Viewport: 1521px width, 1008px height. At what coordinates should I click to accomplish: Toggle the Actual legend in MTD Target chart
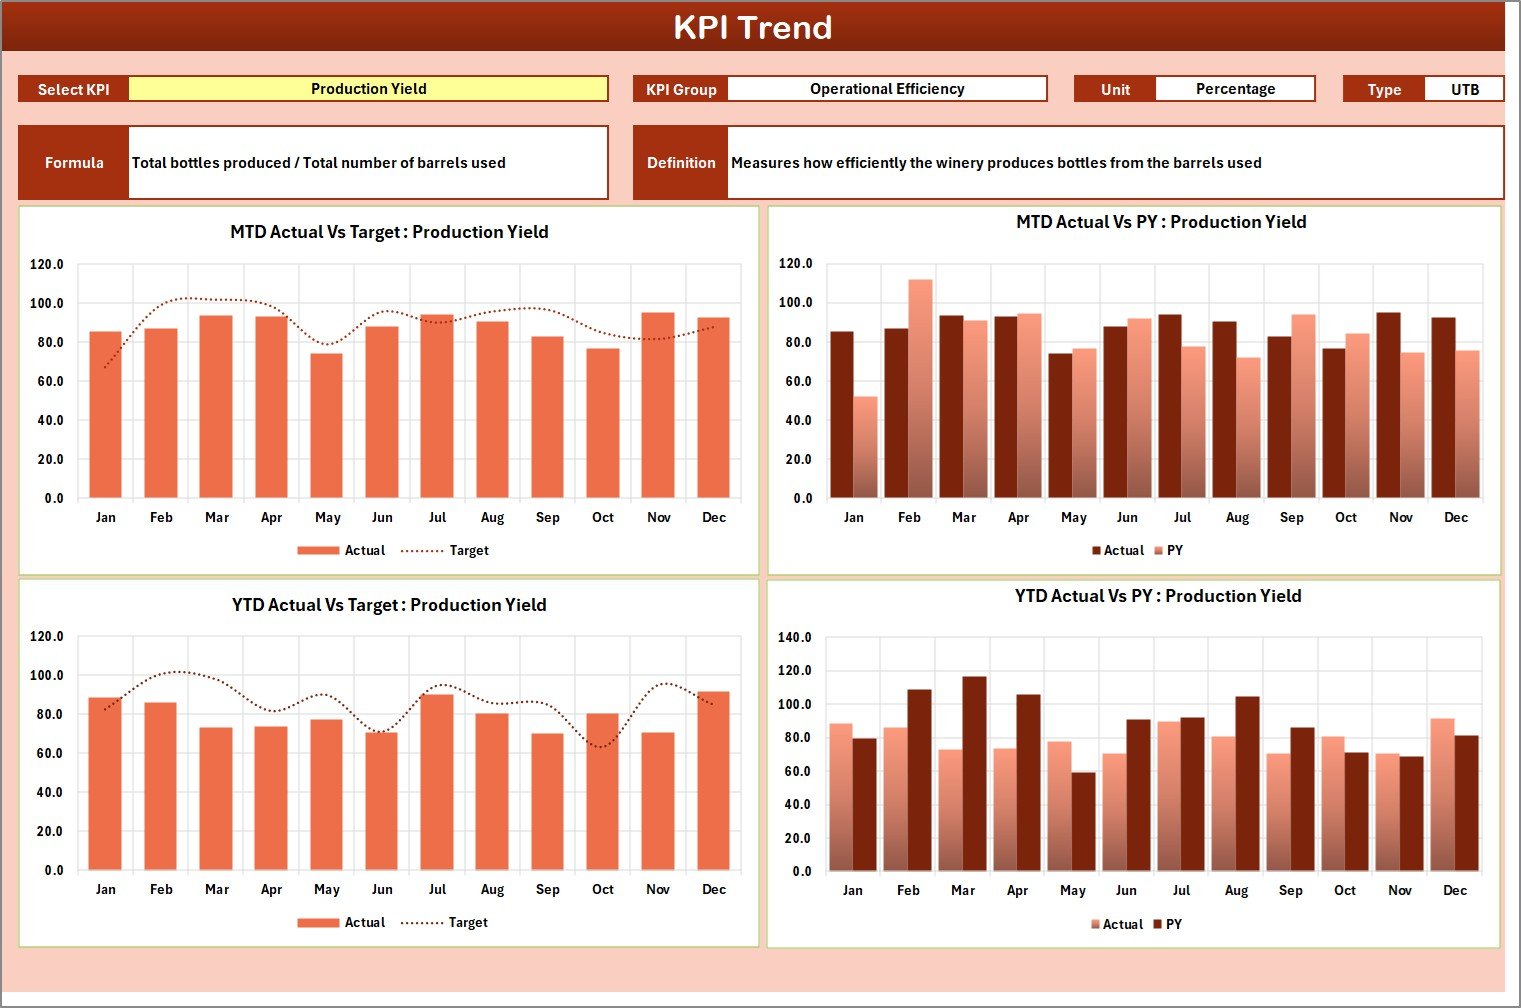pyautogui.click(x=364, y=550)
